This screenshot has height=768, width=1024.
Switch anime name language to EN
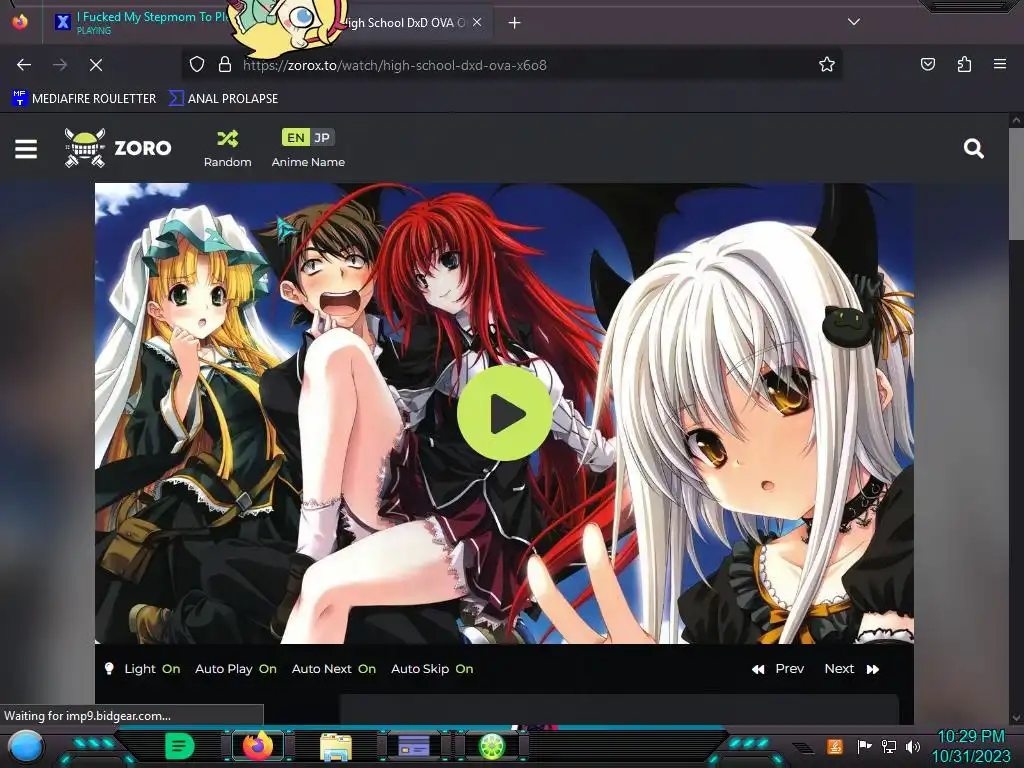tap(295, 138)
